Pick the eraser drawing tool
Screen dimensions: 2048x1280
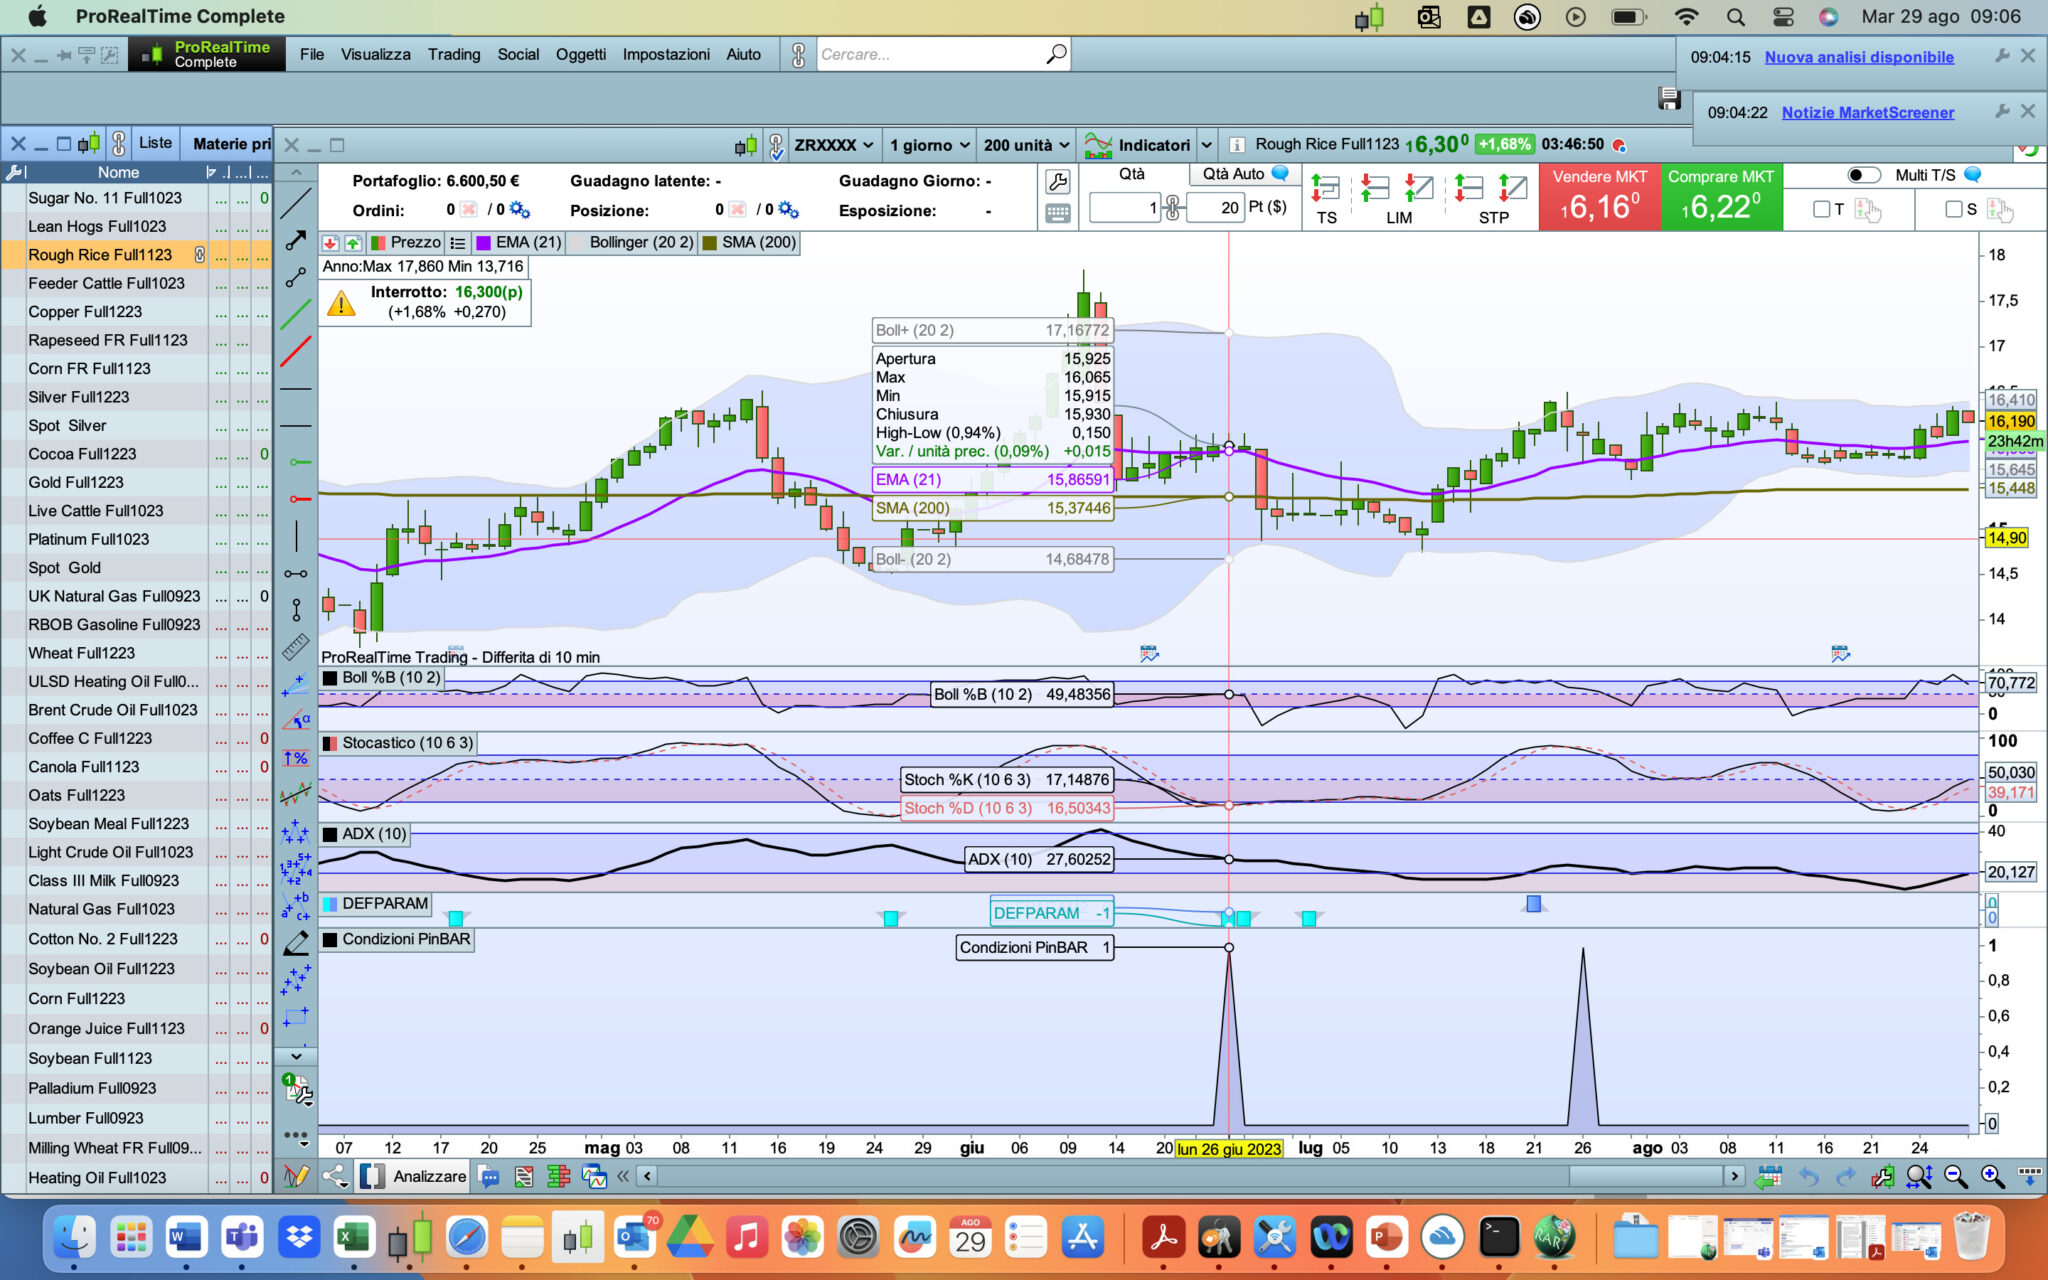pyautogui.click(x=296, y=943)
